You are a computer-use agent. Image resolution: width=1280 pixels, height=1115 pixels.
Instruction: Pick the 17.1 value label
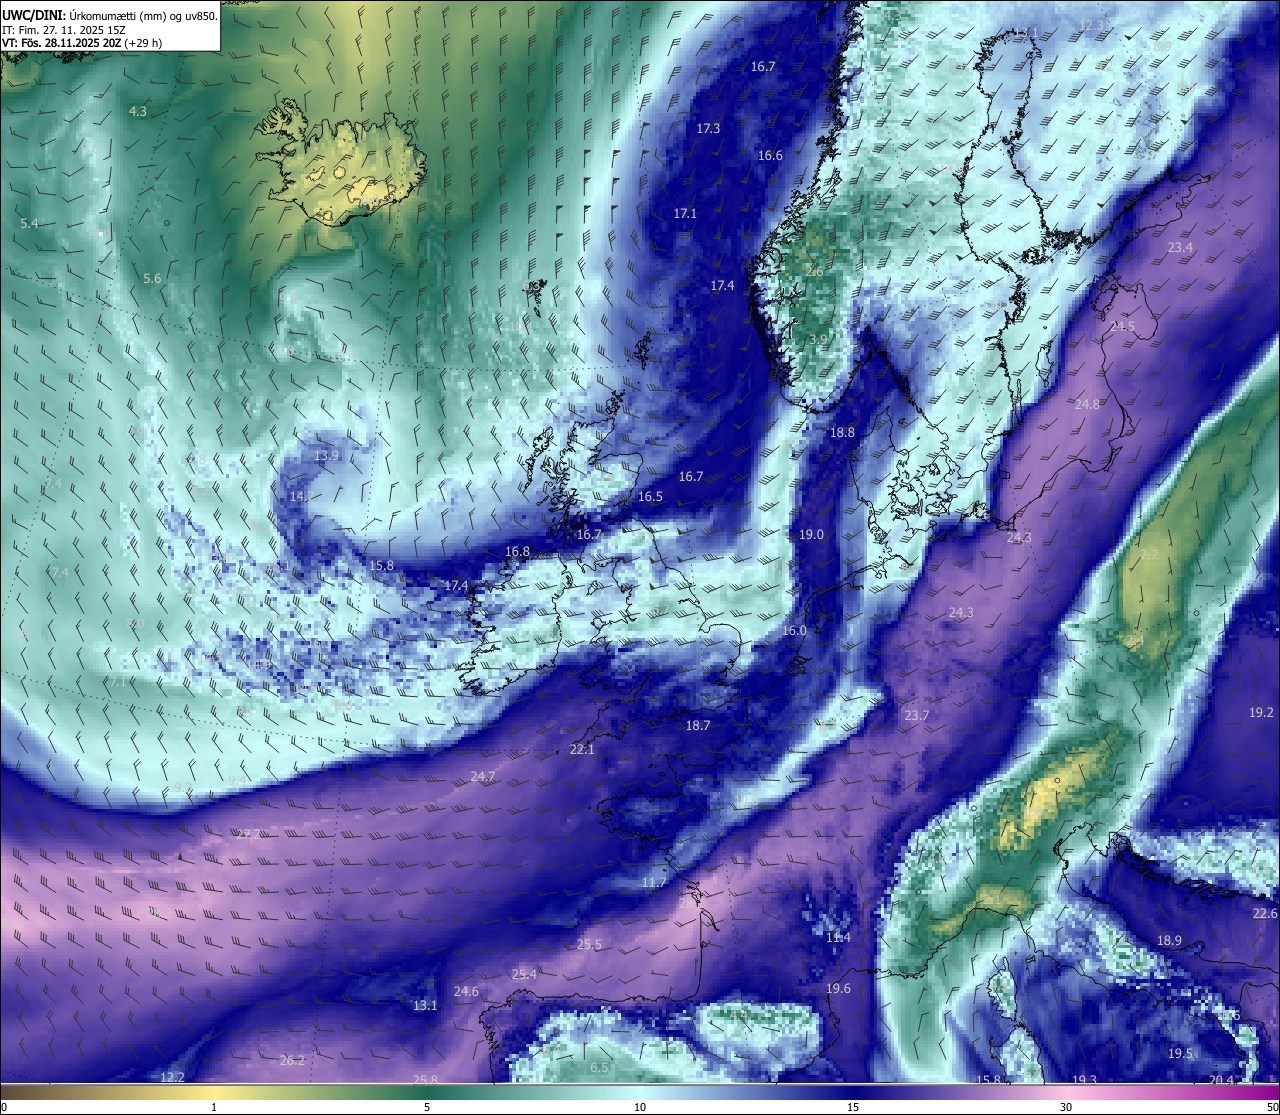tap(685, 214)
